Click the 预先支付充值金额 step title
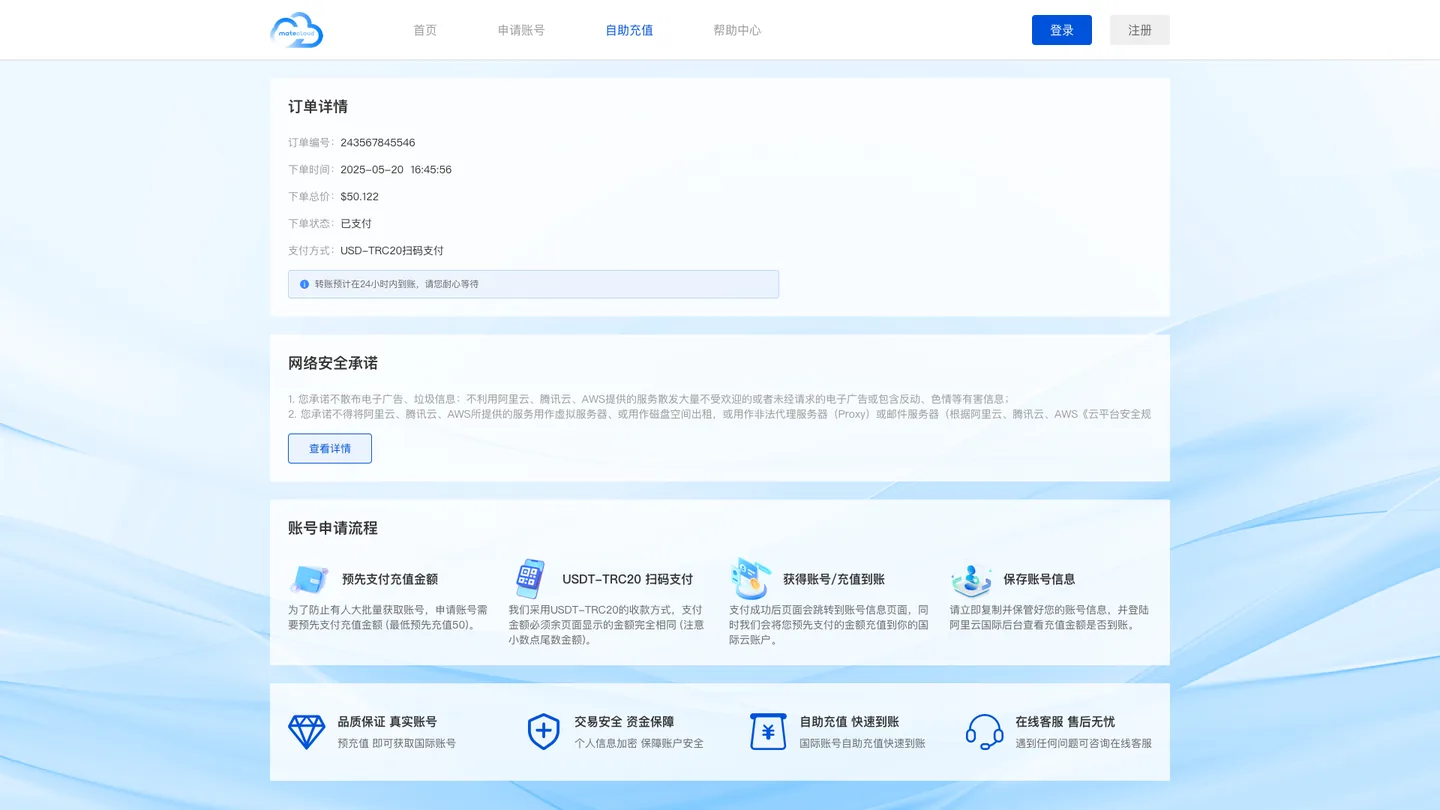The image size is (1440, 810). (390, 579)
